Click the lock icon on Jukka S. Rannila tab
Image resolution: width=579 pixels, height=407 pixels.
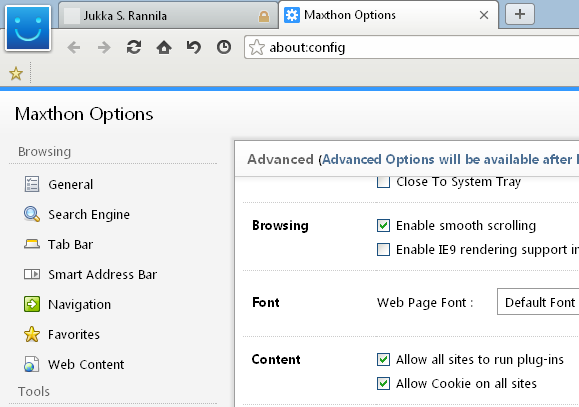[264, 16]
